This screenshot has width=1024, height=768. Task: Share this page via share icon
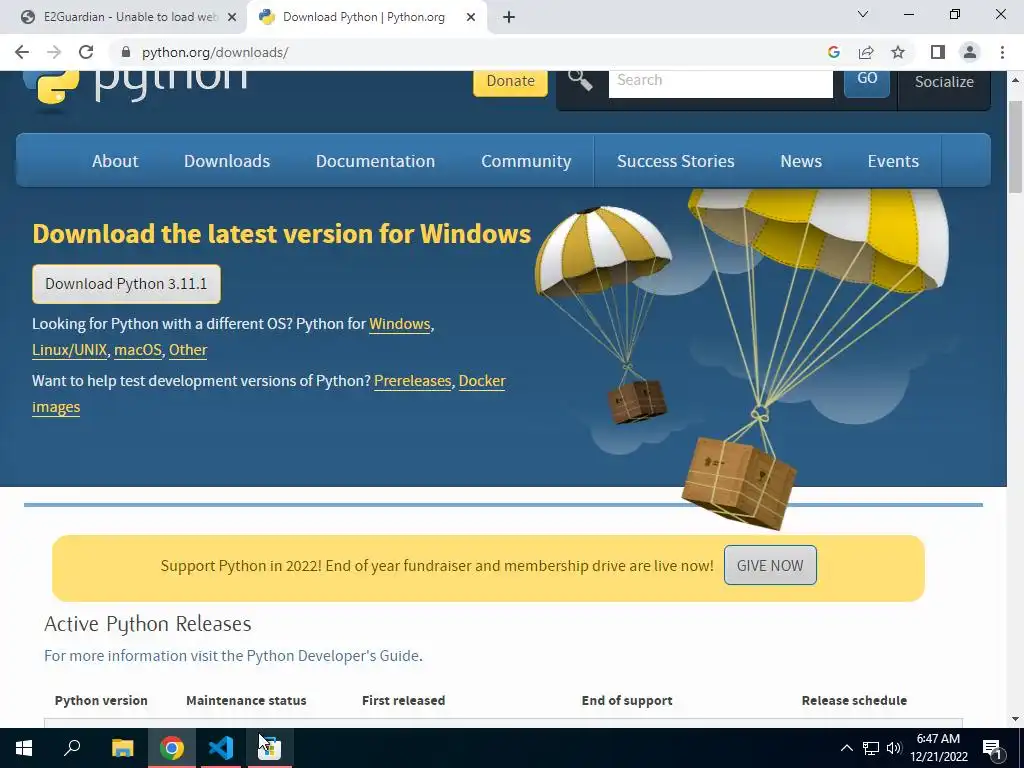click(866, 52)
